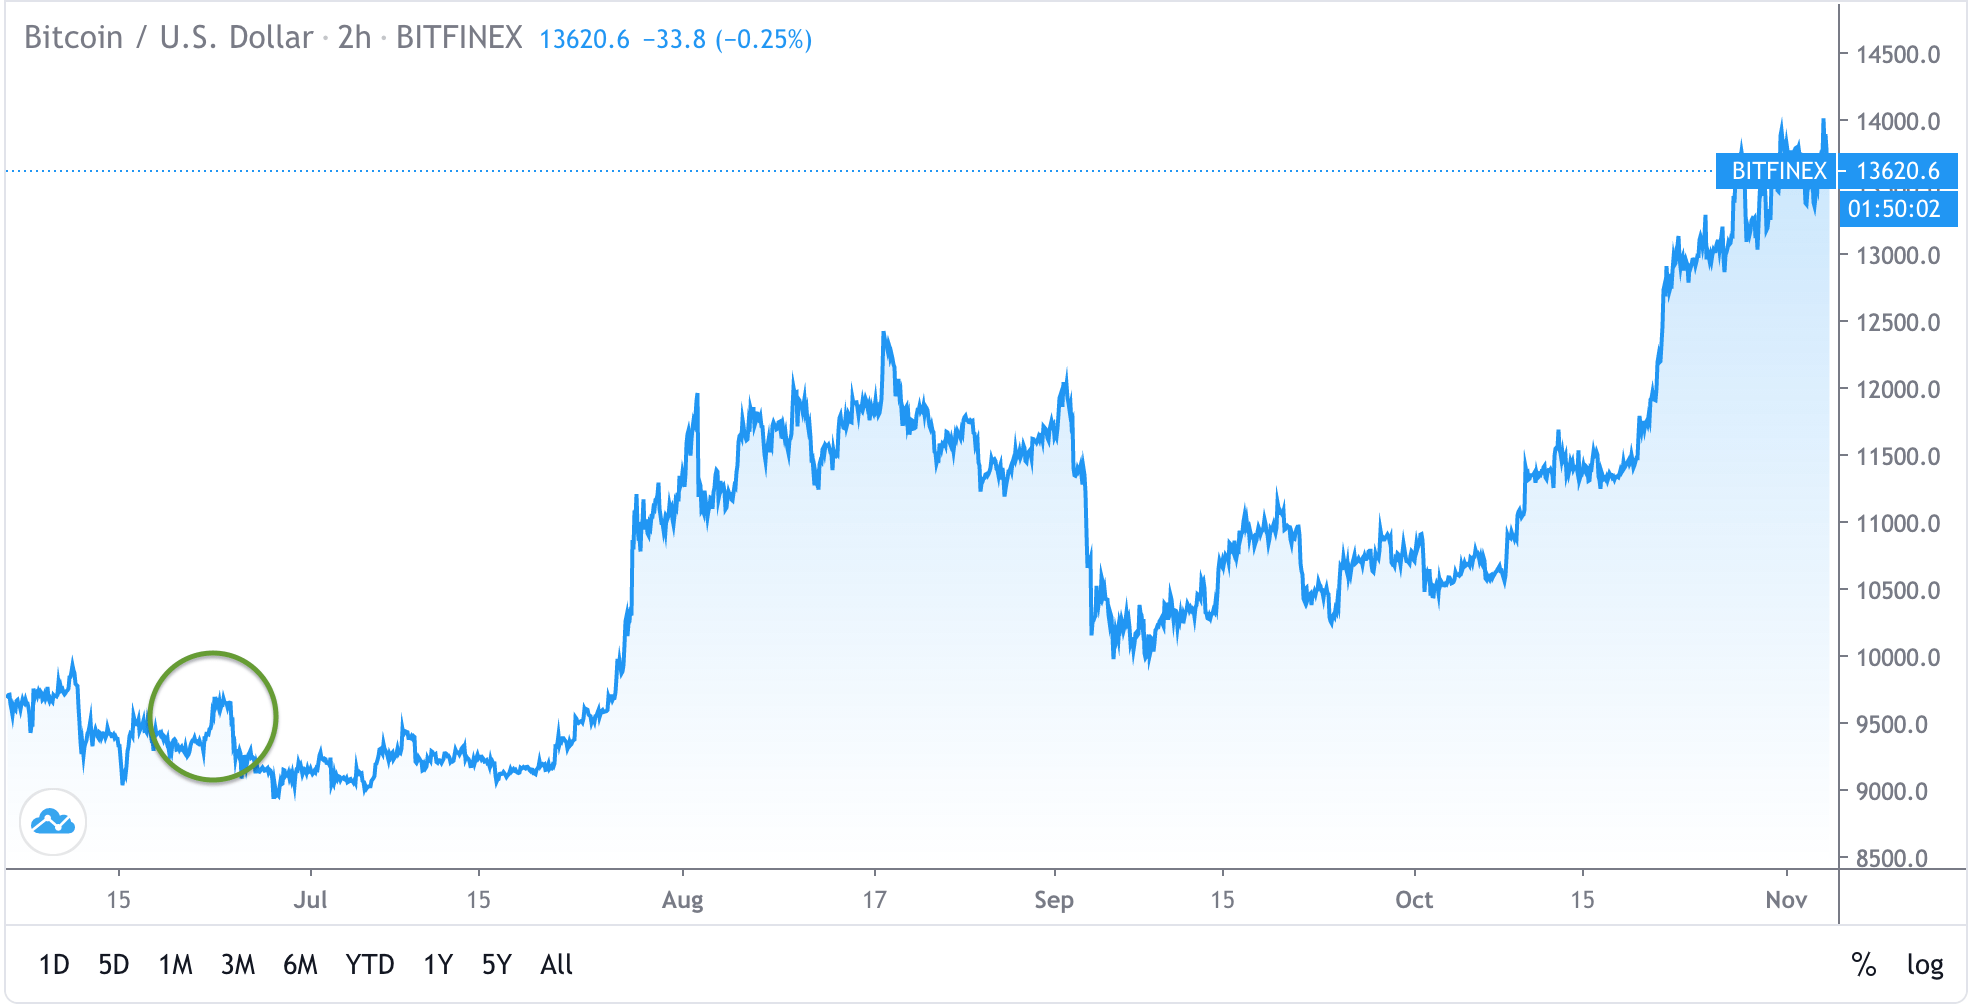Select the 1D time range
Image resolution: width=1980 pixels, height=1004 pixels.
pos(54,965)
